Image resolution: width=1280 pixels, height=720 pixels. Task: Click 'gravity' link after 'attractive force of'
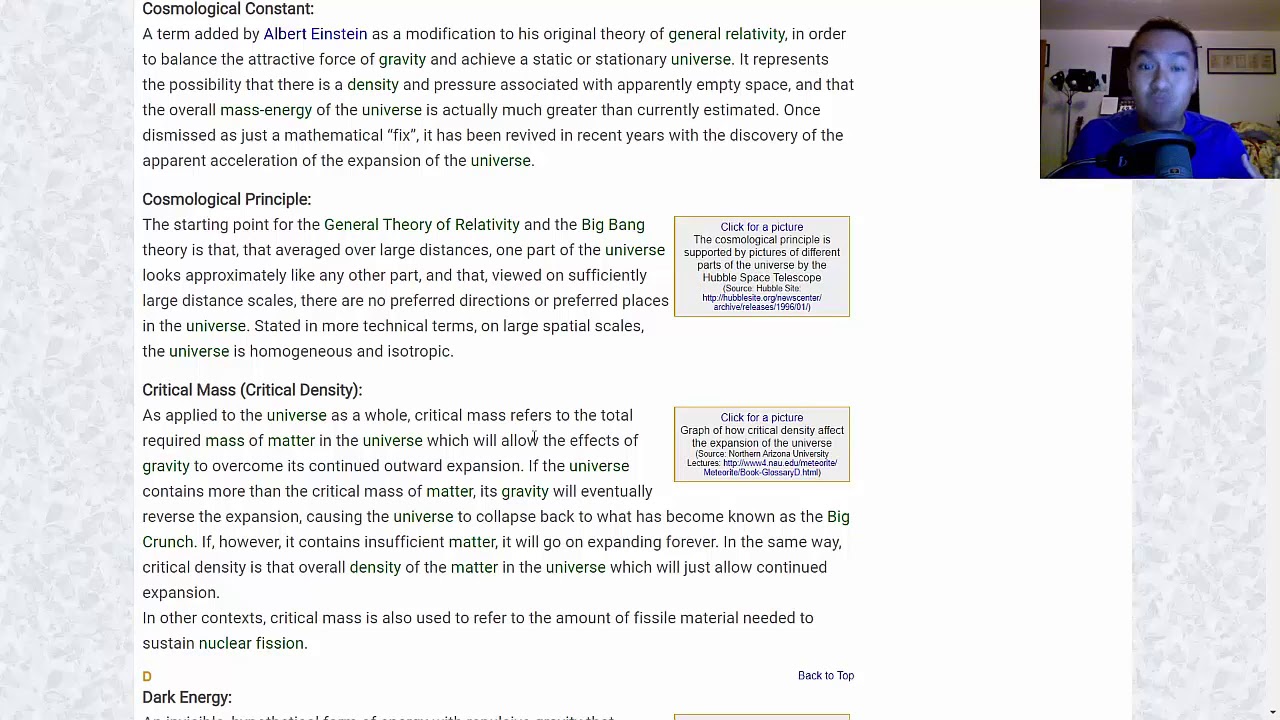pyautogui.click(x=402, y=59)
